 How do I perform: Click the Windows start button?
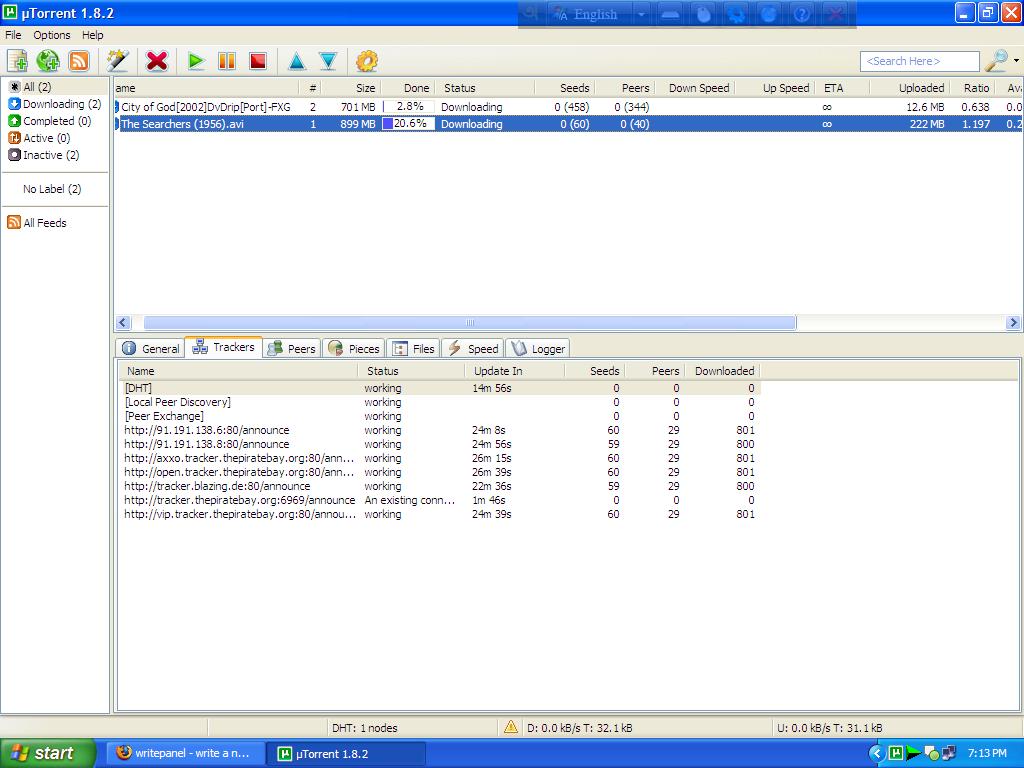48,753
